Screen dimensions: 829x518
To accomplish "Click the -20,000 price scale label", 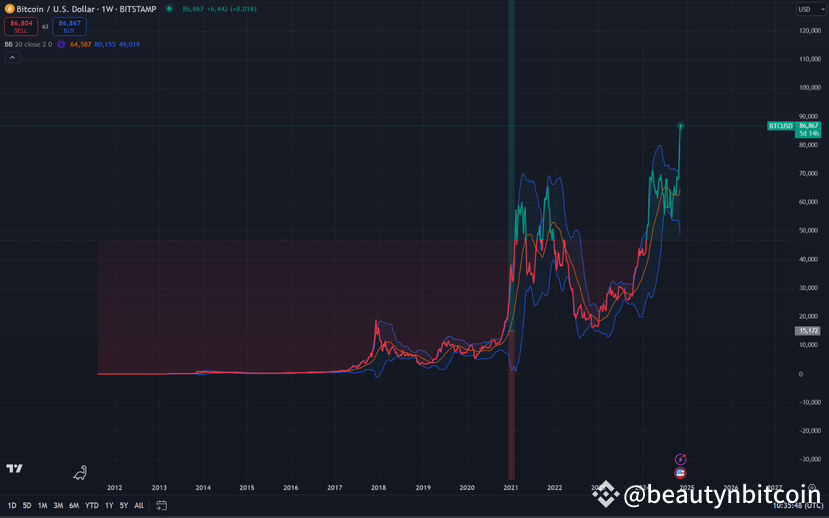I will [x=809, y=430].
